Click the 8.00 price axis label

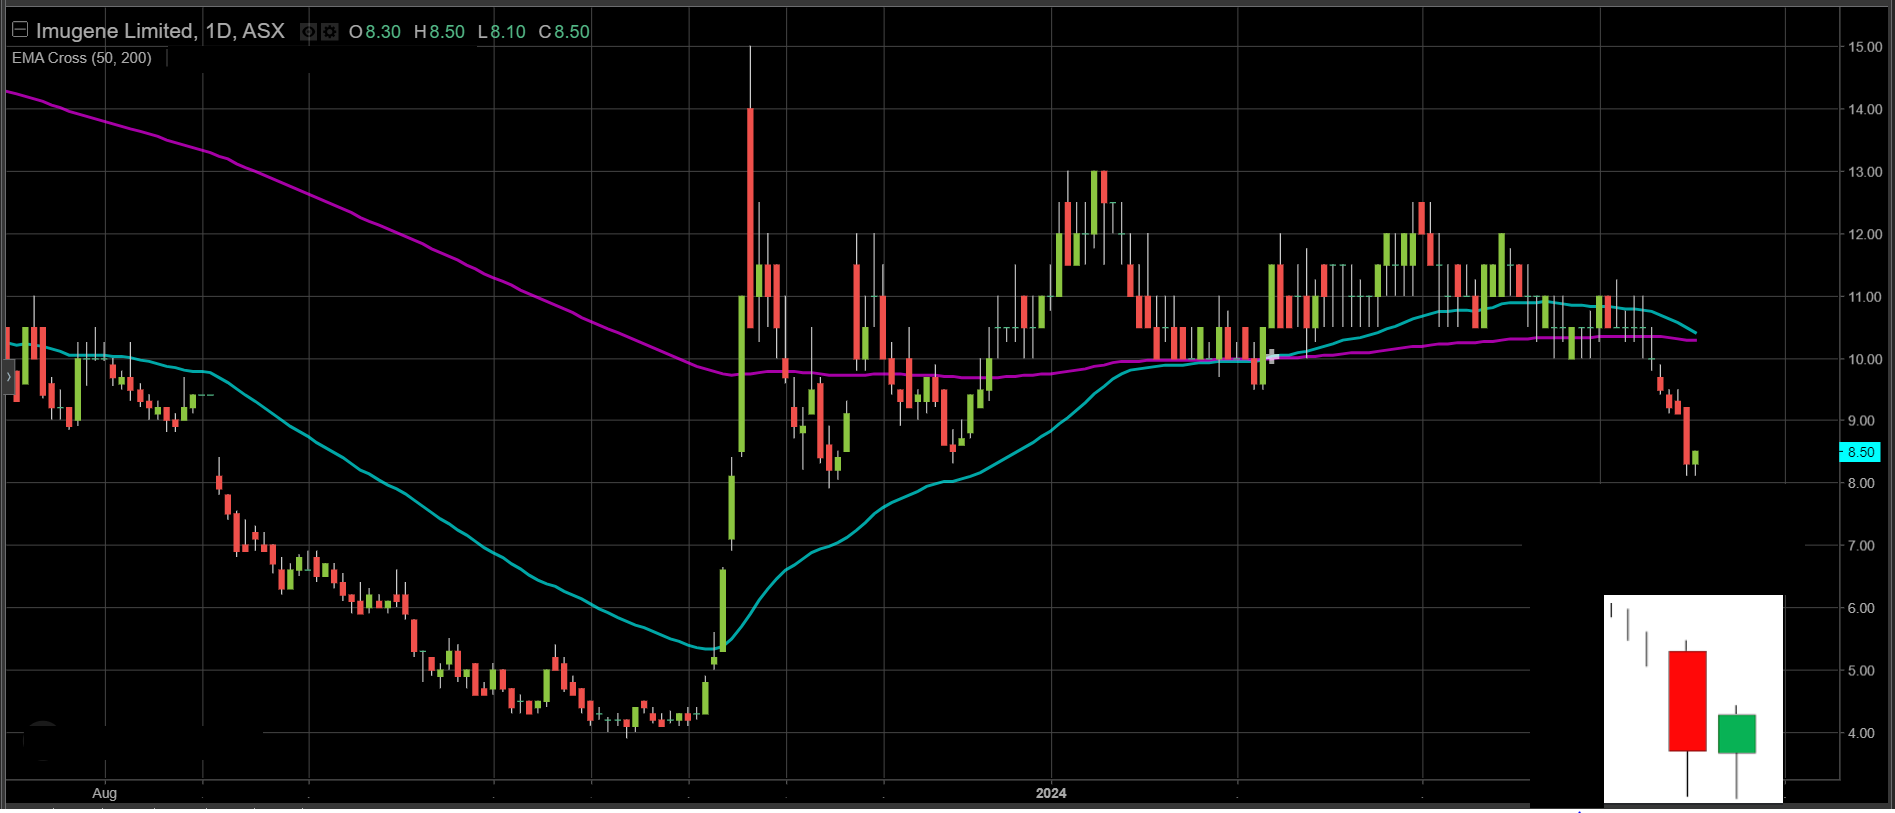[x=1861, y=483]
